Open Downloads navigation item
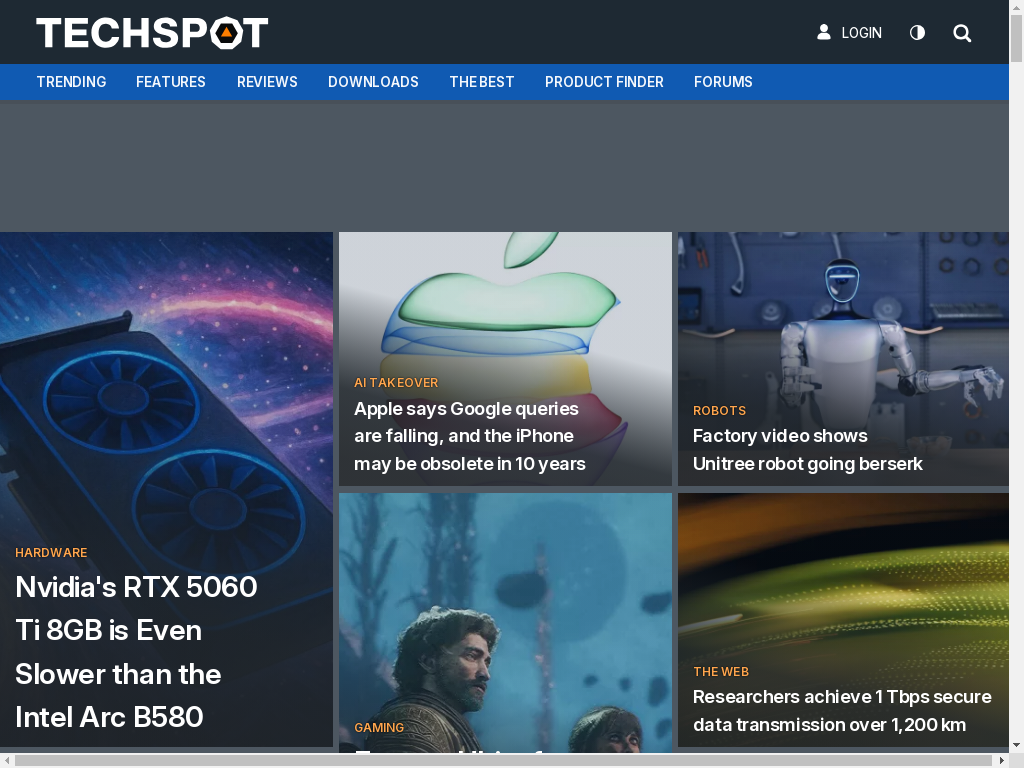 coord(373,82)
